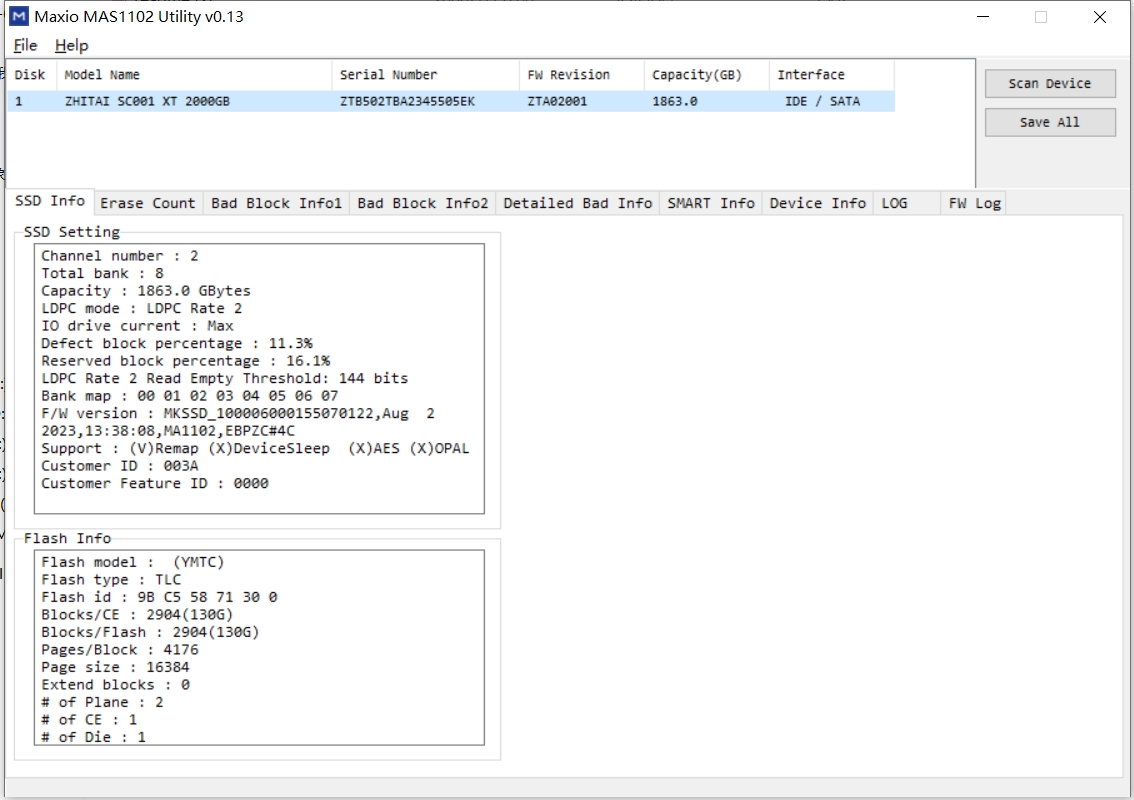Open the File menu

click(x=25, y=45)
